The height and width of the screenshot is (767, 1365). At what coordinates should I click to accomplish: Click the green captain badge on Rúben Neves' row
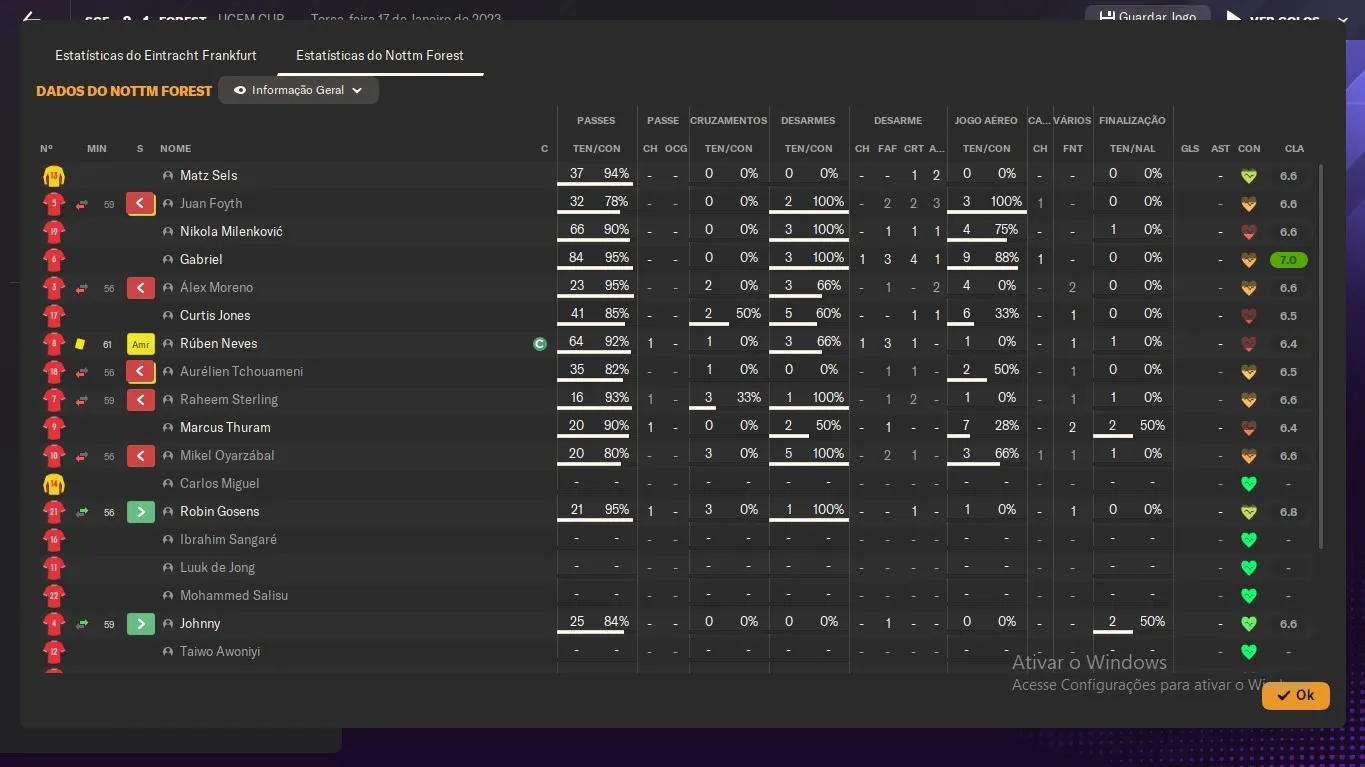[540, 344]
